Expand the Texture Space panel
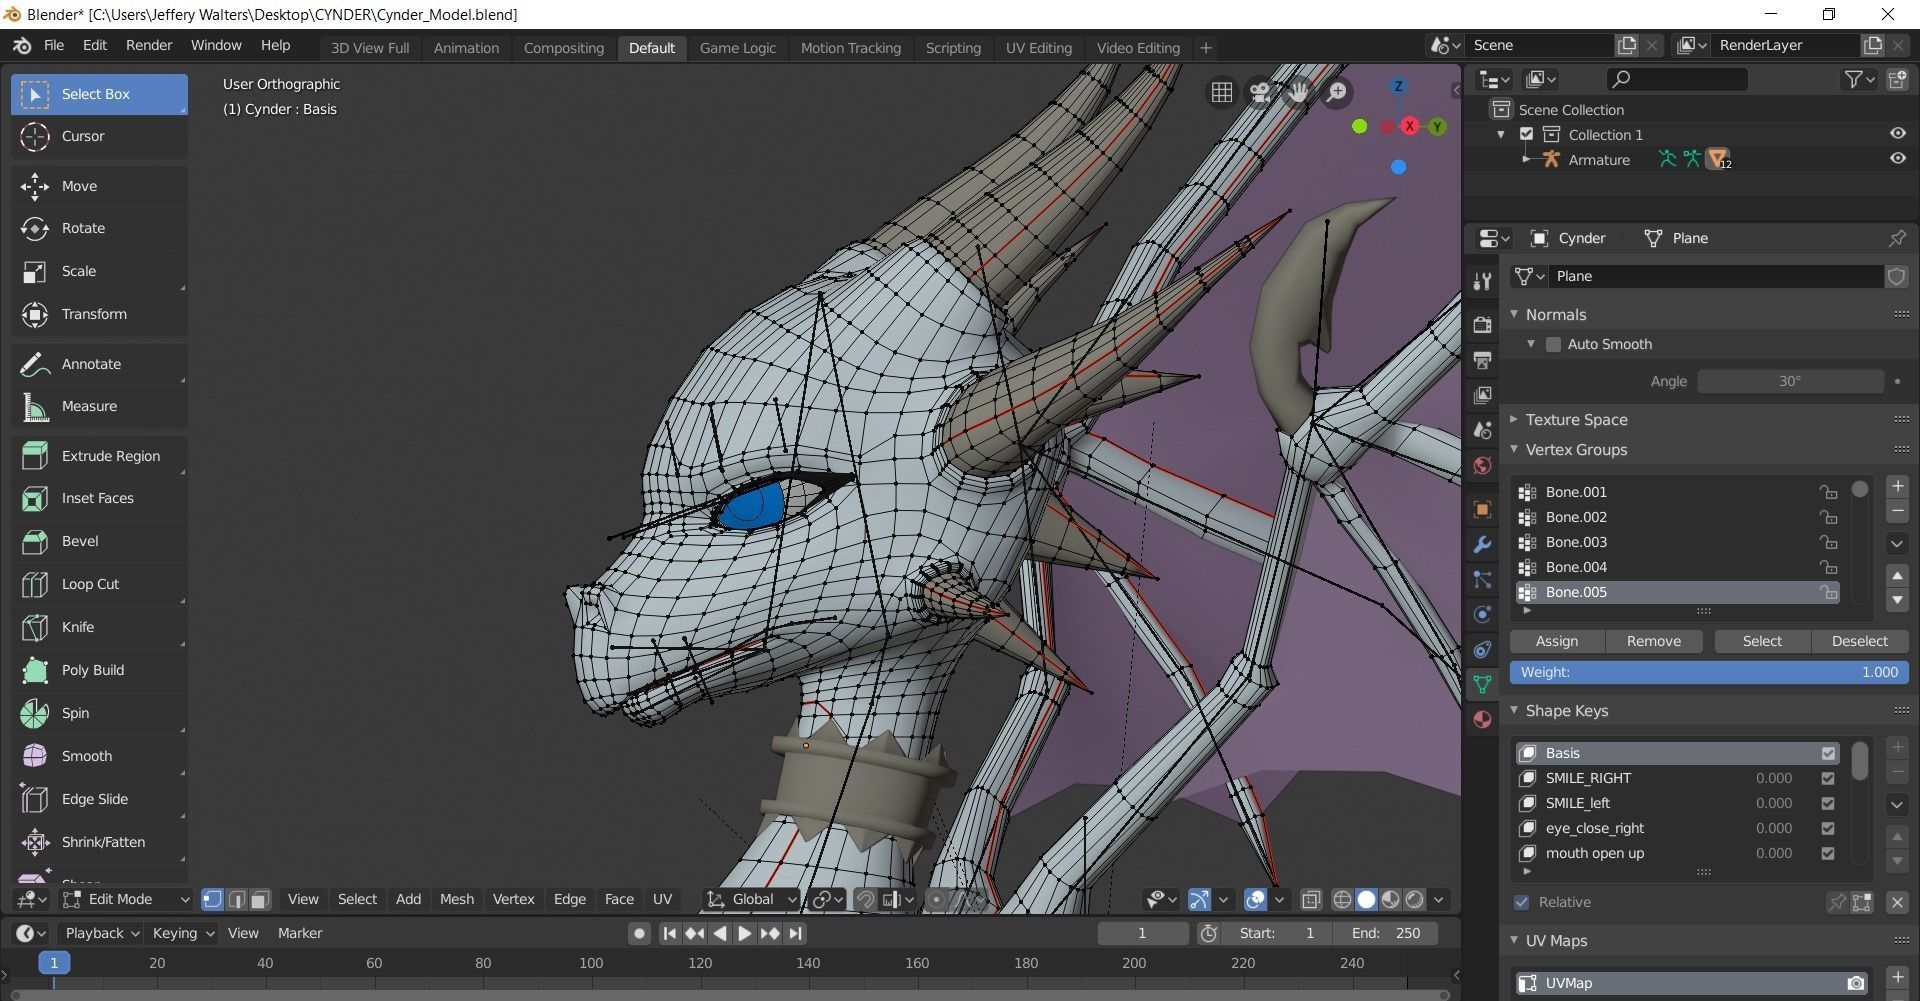1920x1001 pixels. point(1514,419)
